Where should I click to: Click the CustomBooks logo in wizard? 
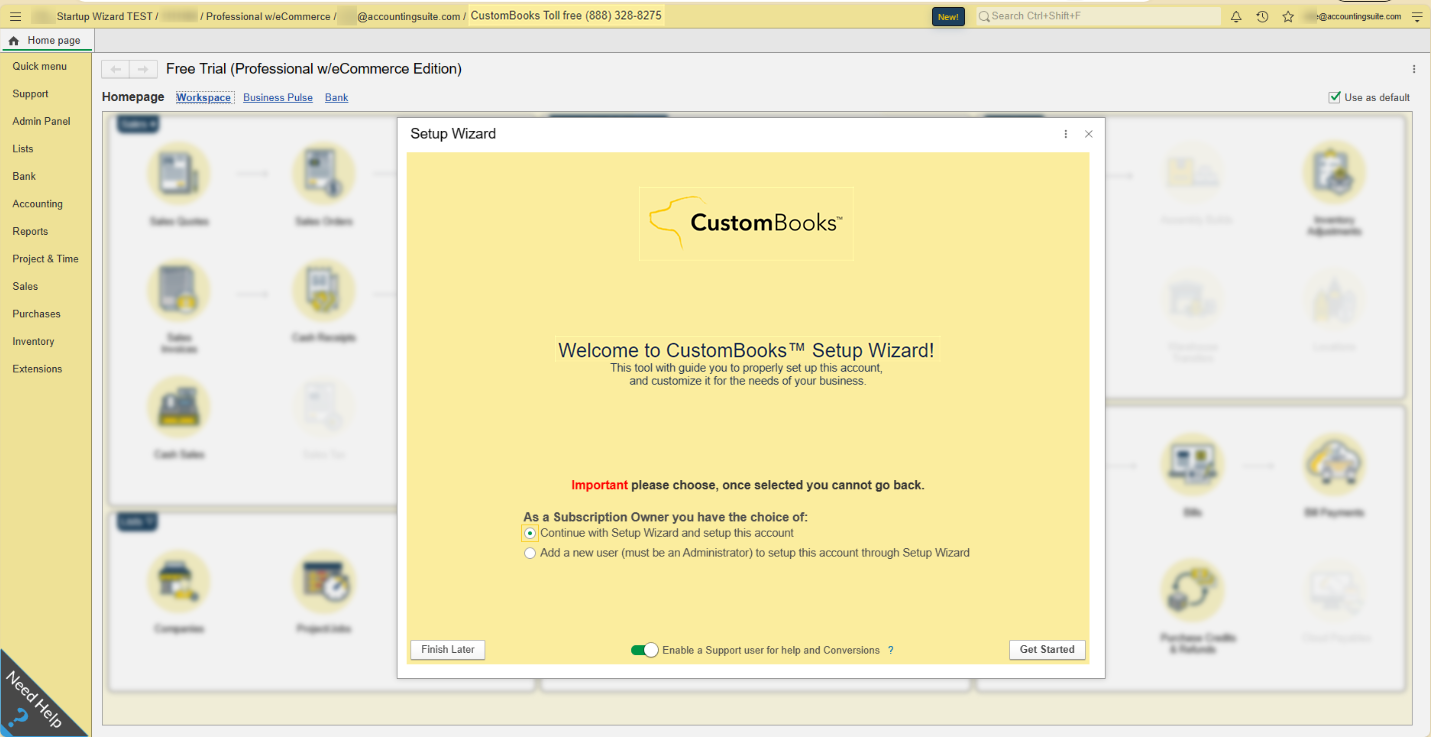click(746, 223)
